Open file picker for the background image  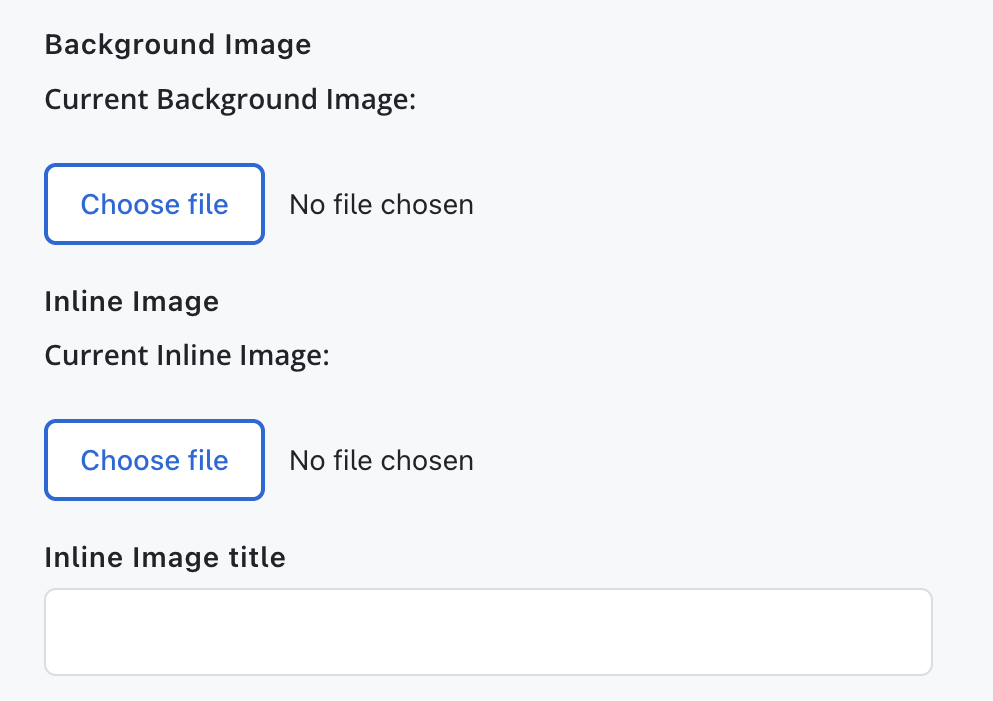154,204
